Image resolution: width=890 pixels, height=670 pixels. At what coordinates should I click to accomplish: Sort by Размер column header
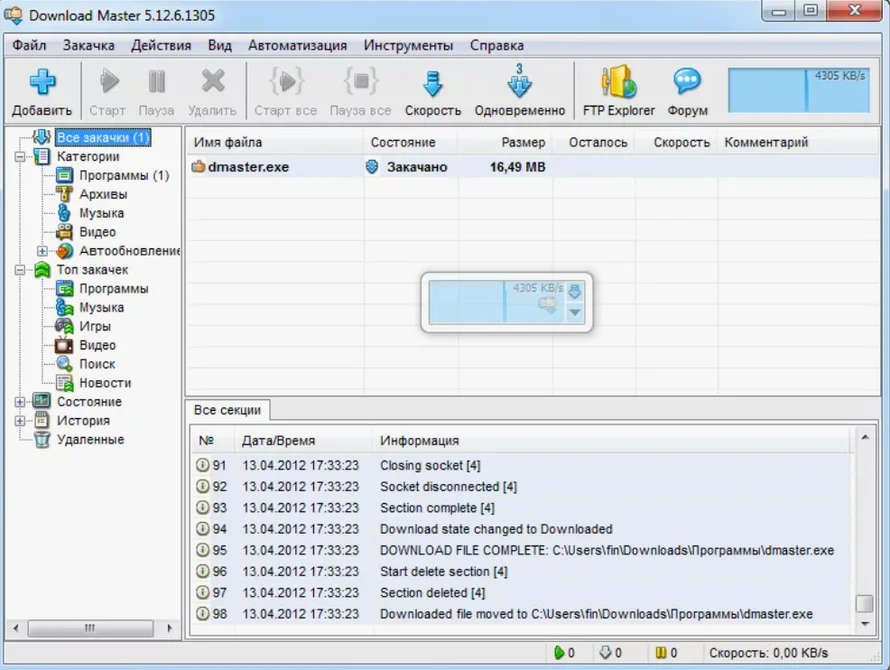[505, 143]
